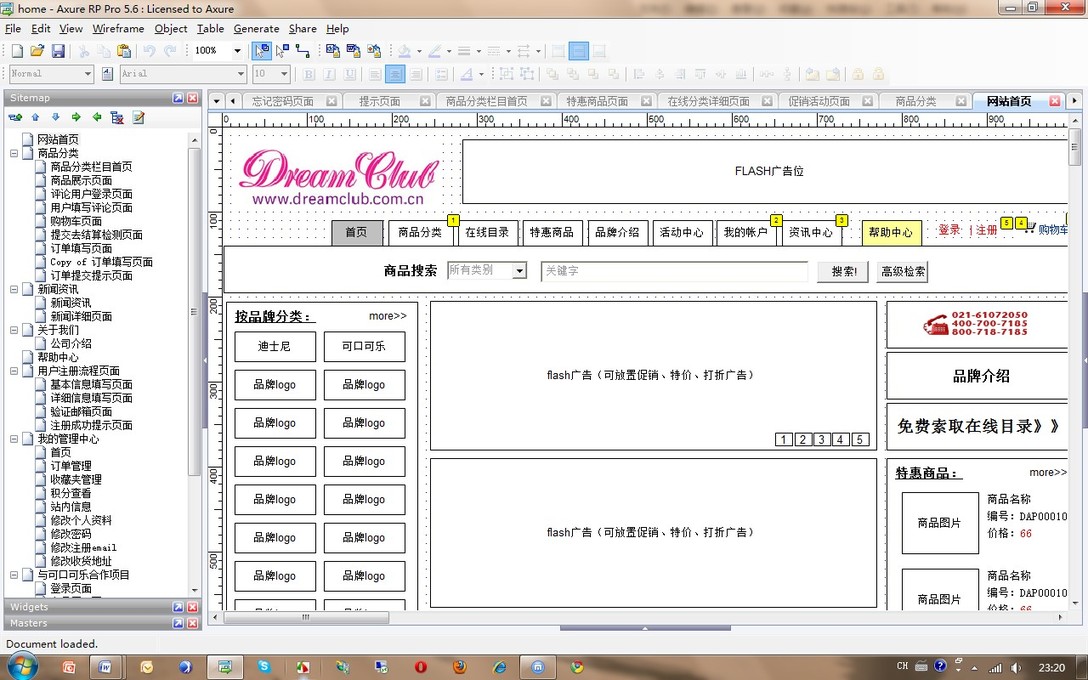Collapse the 商品分类 tree node

click(x=14, y=153)
